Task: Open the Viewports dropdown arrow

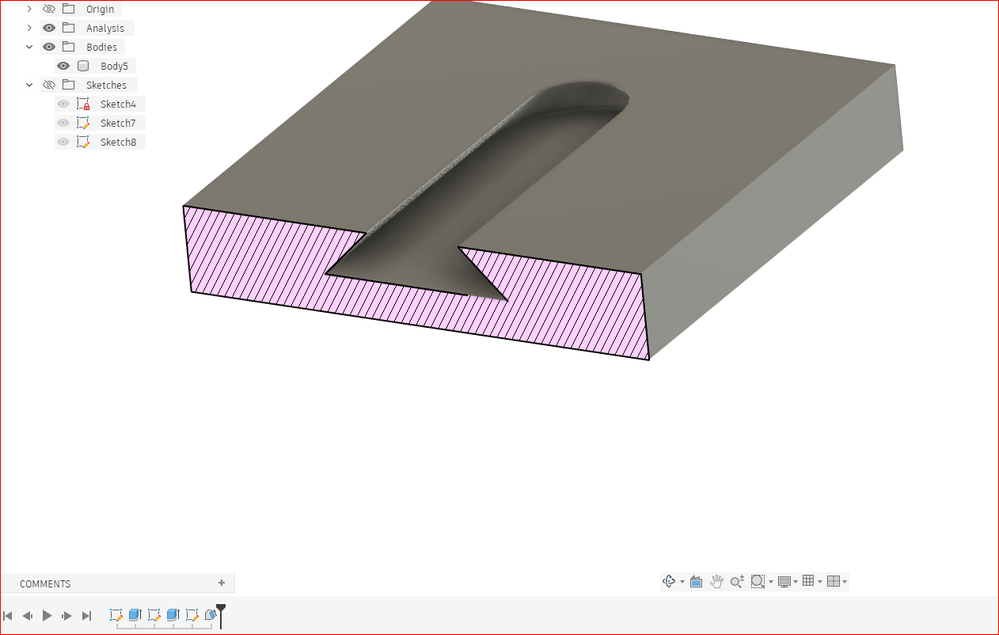Action: point(845,581)
